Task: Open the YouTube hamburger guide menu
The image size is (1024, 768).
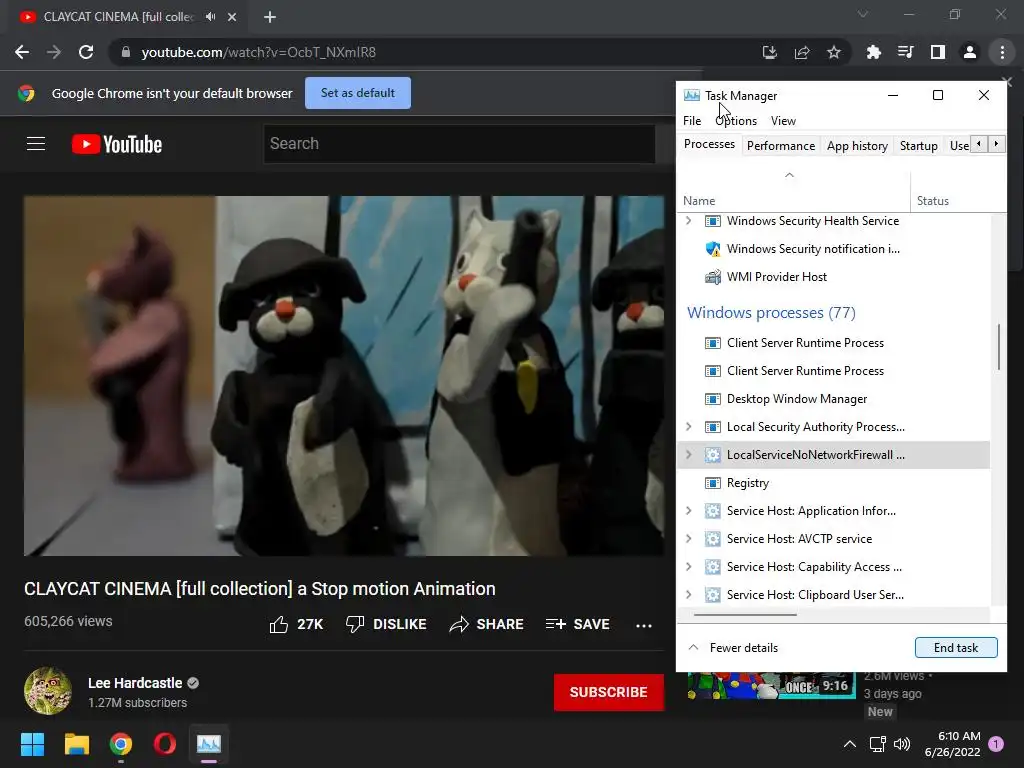Action: coord(36,144)
